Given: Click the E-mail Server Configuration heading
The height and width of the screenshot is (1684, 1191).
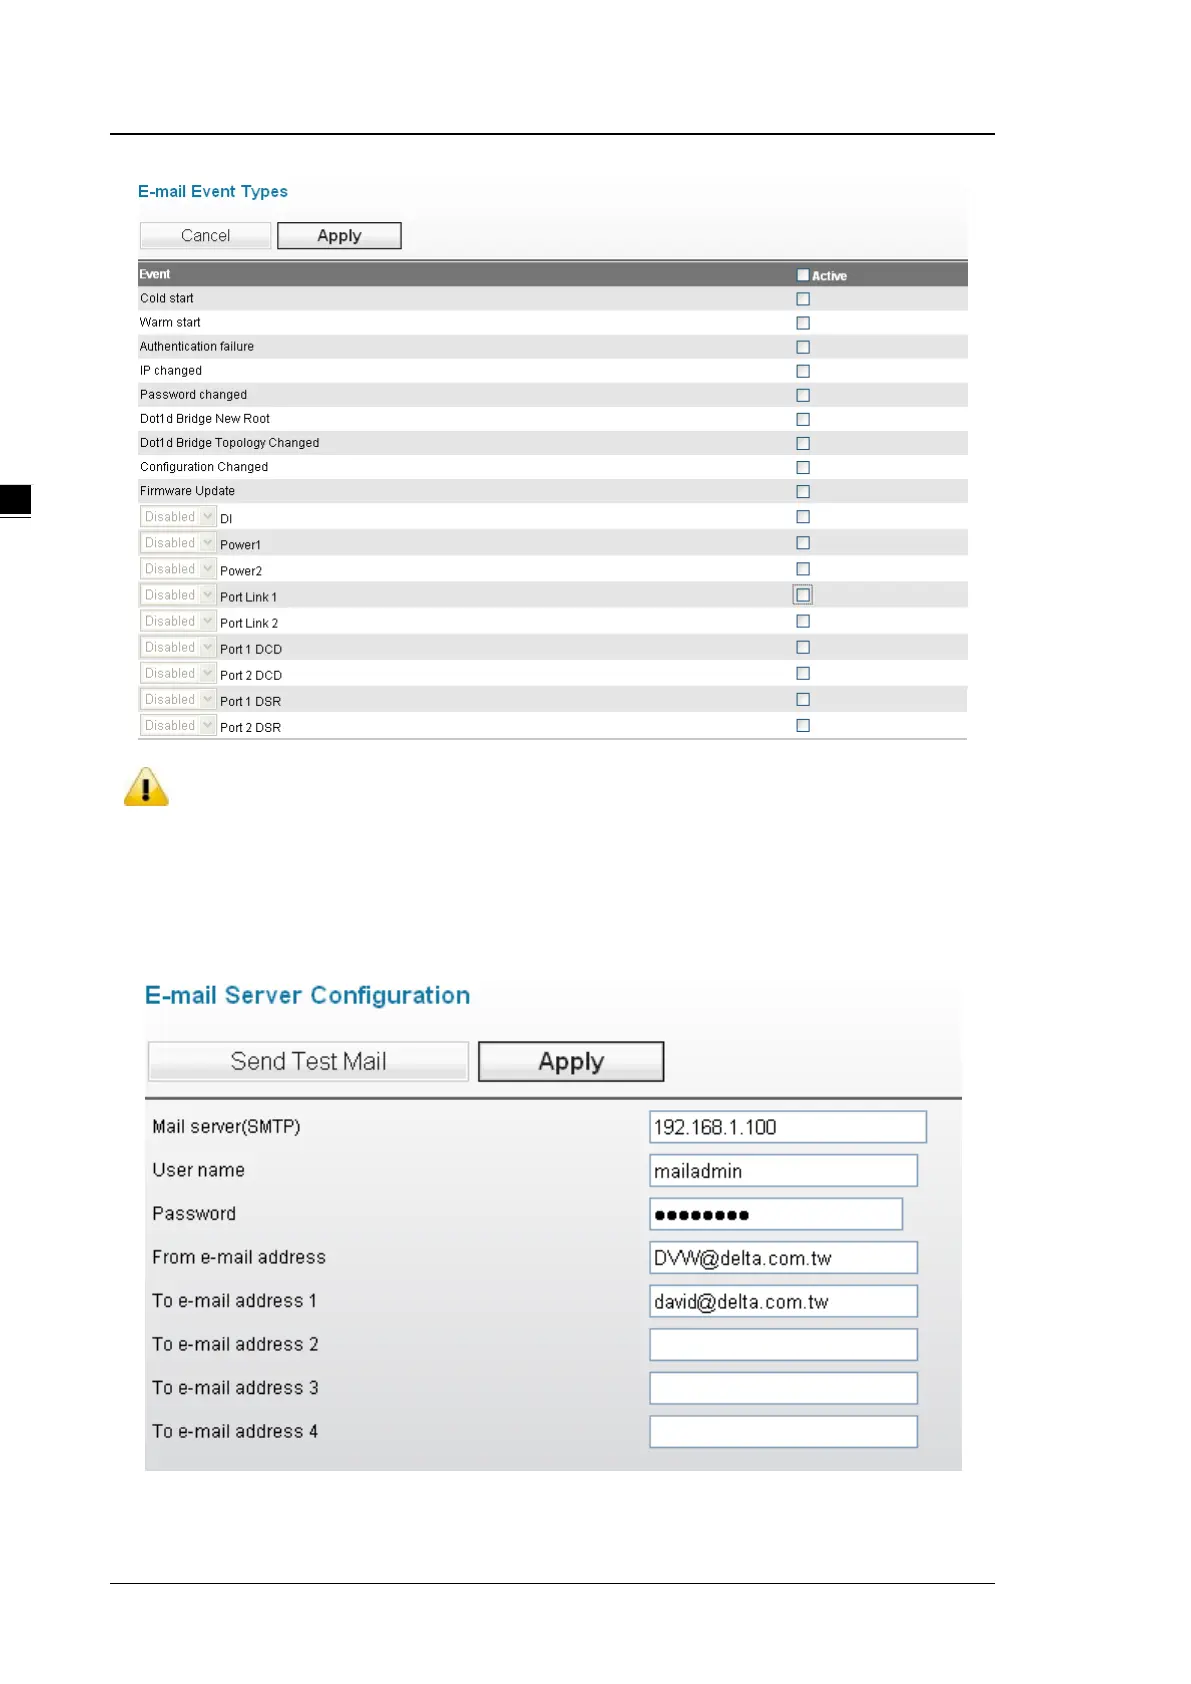Looking at the screenshot, I should [307, 995].
